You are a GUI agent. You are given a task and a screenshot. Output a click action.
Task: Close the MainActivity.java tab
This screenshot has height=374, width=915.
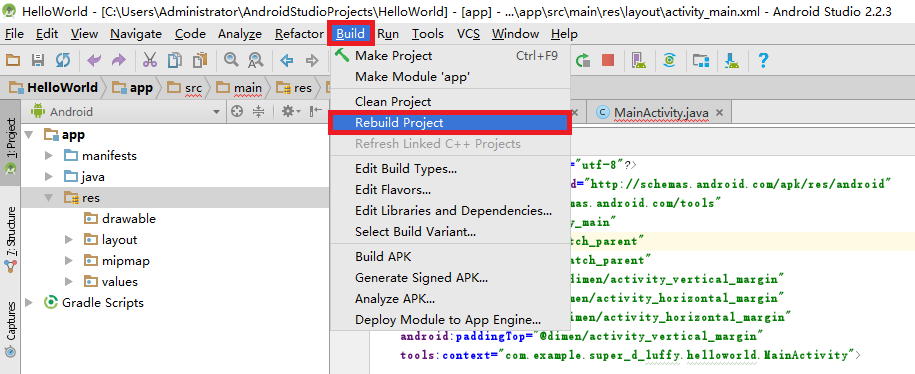(x=720, y=112)
